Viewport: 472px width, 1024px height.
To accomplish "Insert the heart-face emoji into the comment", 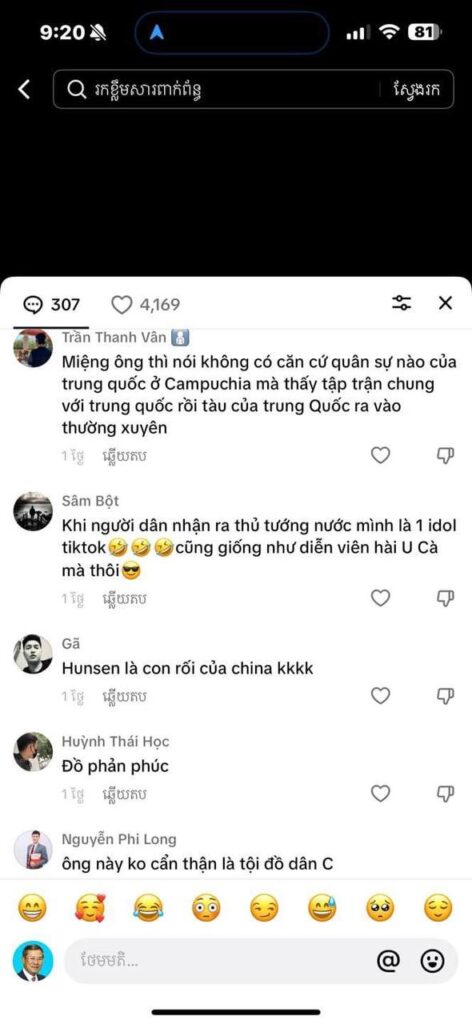I will point(90,908).
